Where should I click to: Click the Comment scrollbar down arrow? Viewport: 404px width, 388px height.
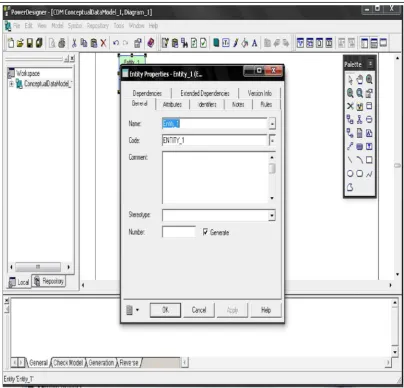[x=272, y=198]
